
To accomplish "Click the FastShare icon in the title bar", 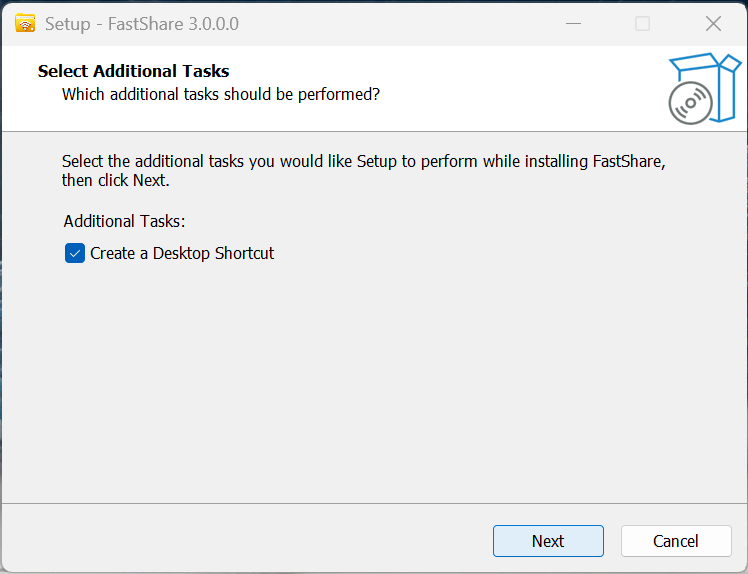I will (26, 23).
